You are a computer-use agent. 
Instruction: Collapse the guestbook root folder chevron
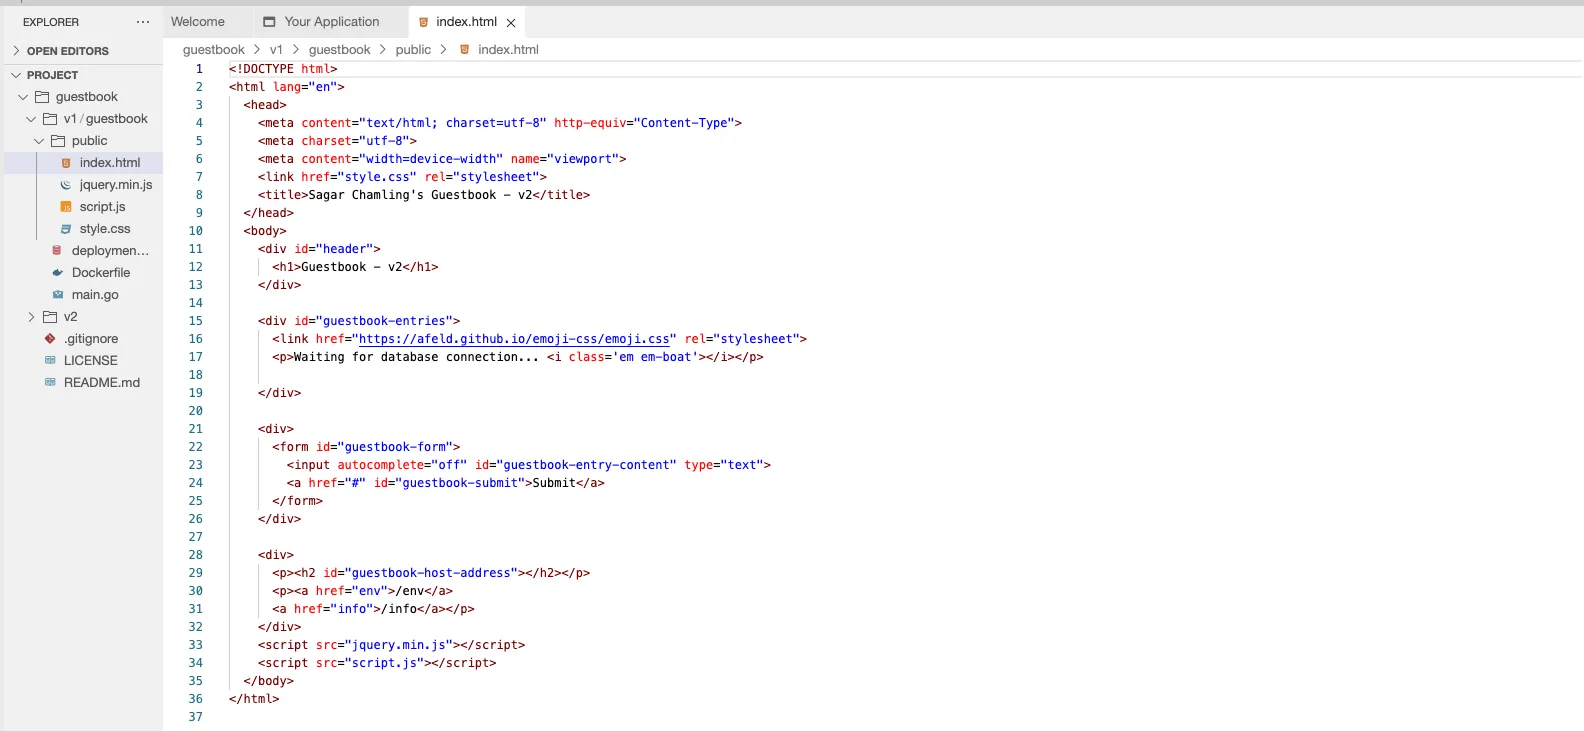23,97
